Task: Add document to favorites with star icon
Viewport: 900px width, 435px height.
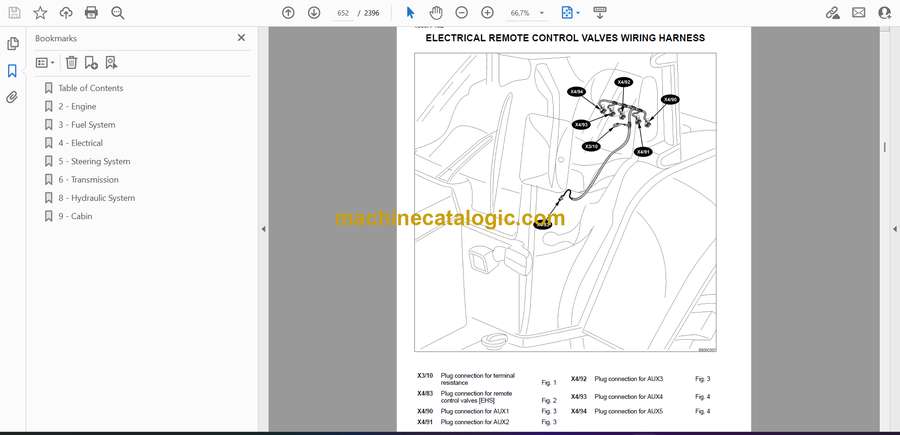Action: 40,13
